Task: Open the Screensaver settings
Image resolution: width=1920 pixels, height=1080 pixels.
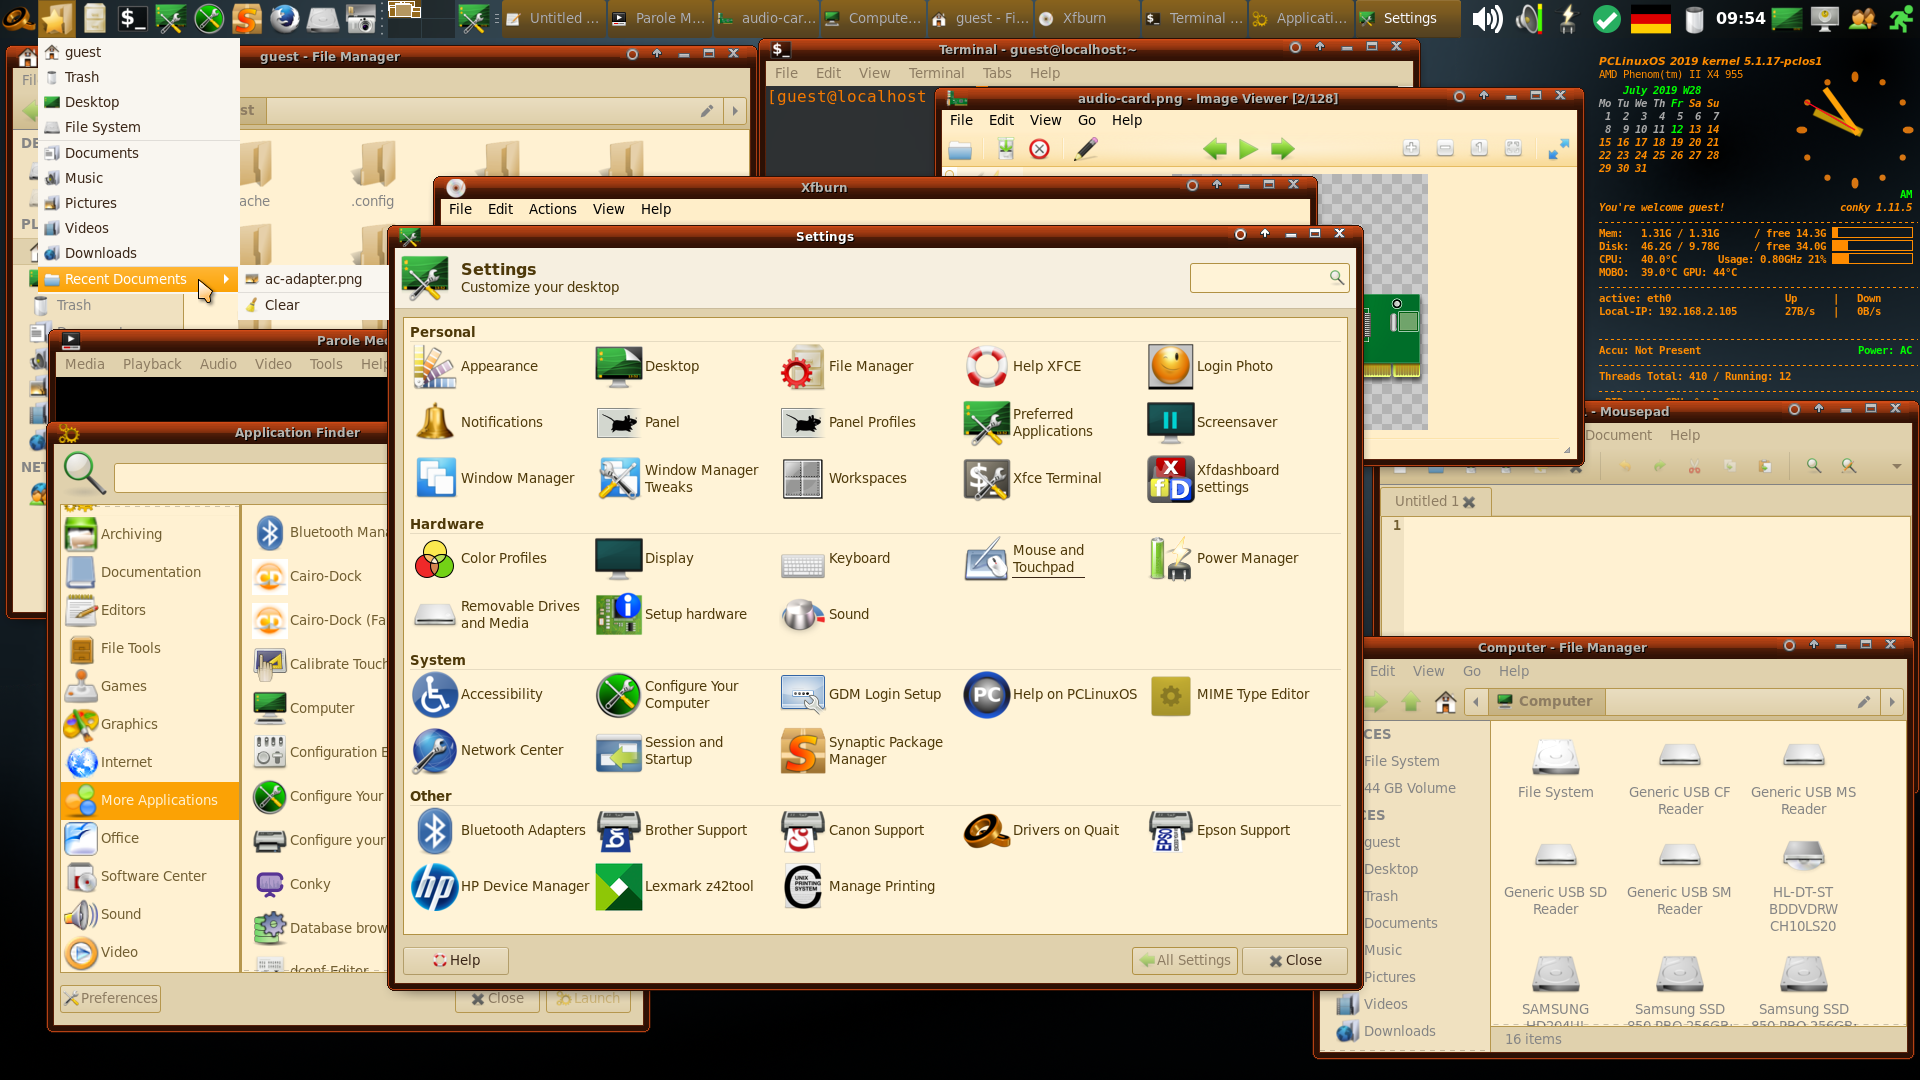Action: tap(1170, 423)
